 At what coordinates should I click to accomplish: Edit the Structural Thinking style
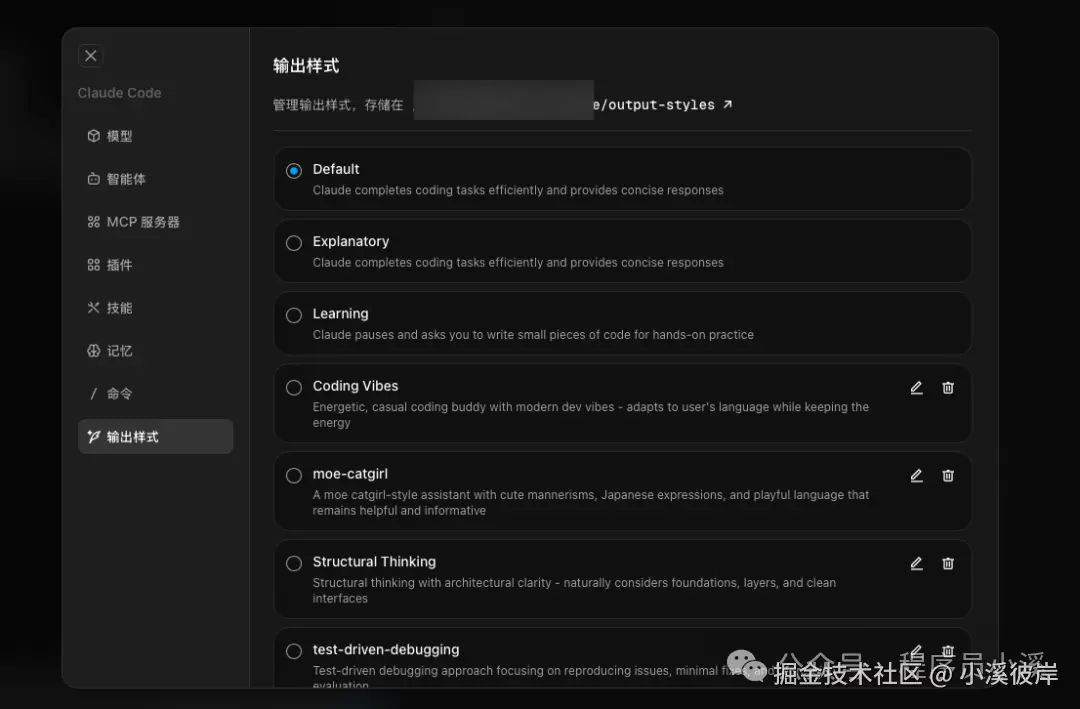(916, 564)
